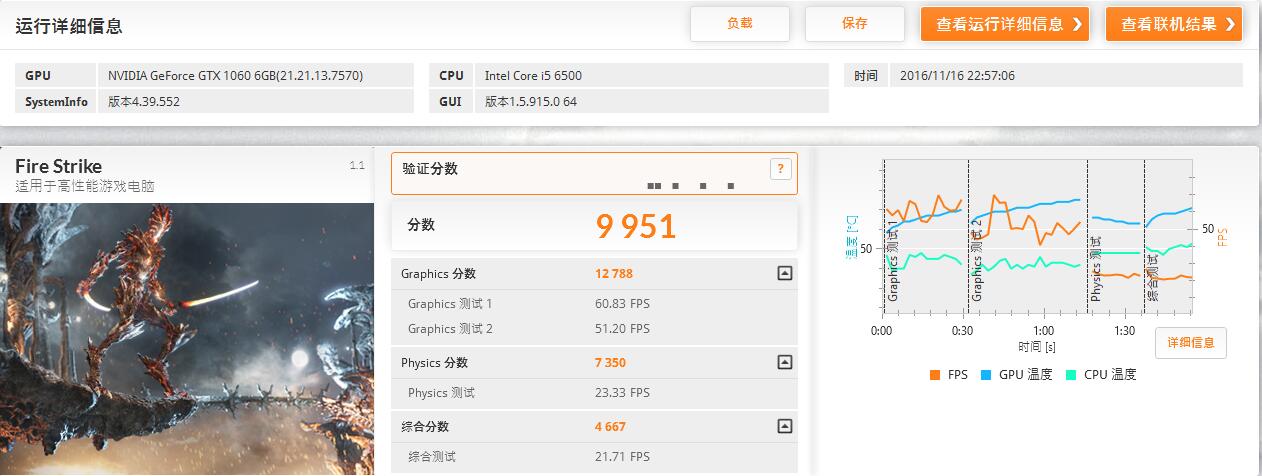Viewport: 1262px width, 476px height.
Task: Click the 适用于高性能游戏电脑 subtitle
Action: pos(85,186)
